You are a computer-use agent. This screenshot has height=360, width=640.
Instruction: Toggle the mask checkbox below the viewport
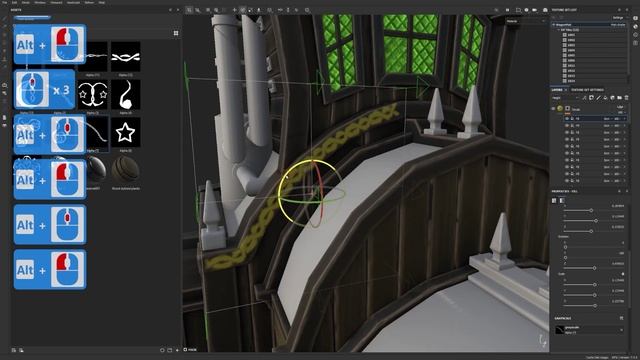(185, 350)
